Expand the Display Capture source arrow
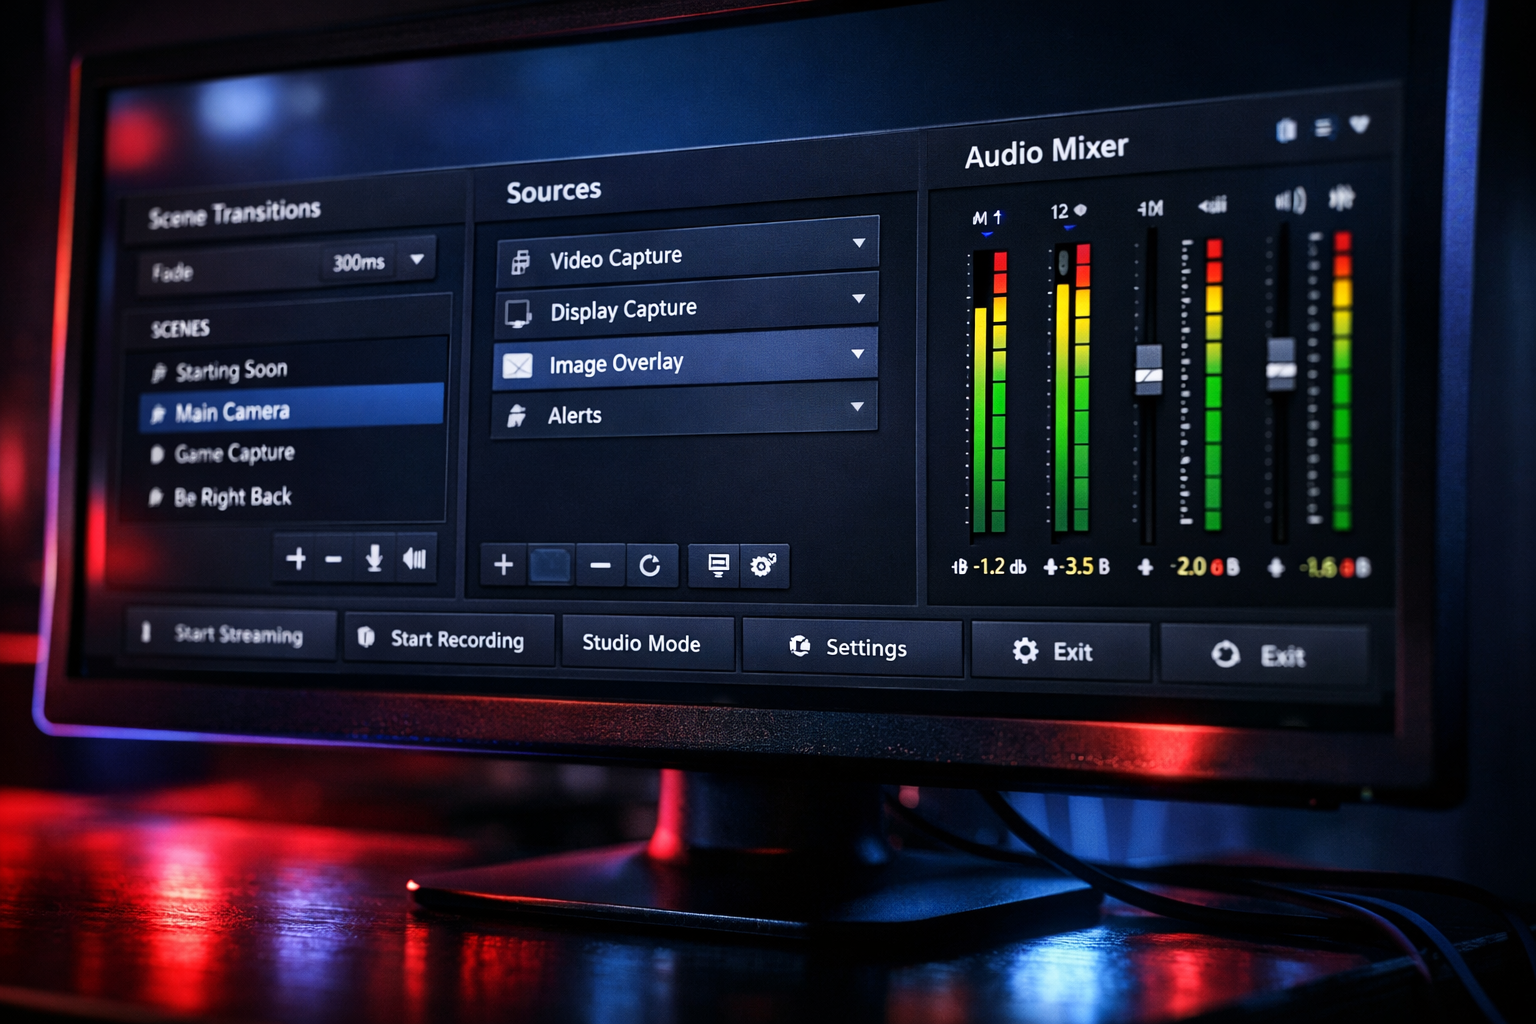 point(858,299)
